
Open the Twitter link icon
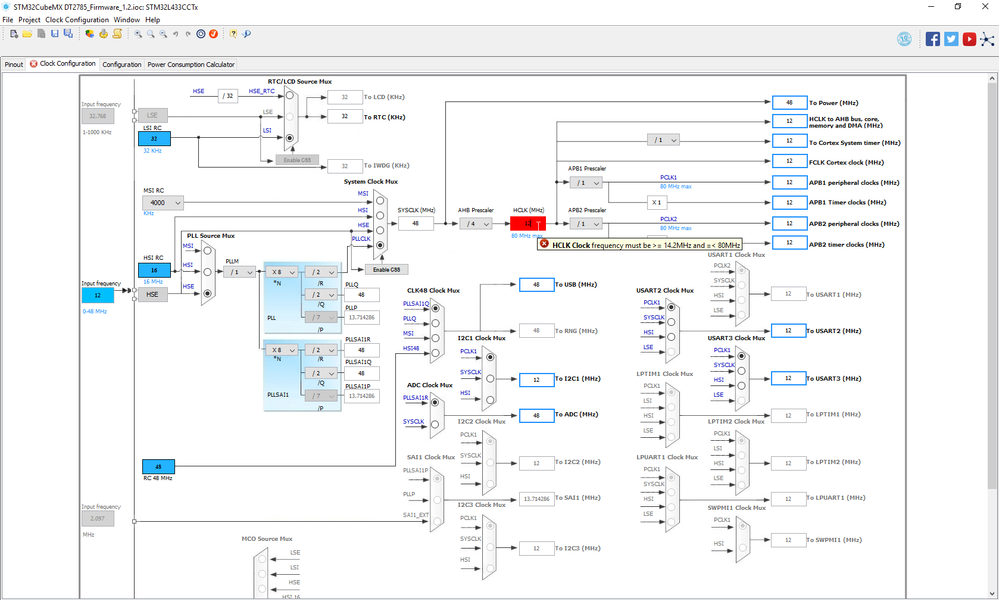[x=951, y=39]
